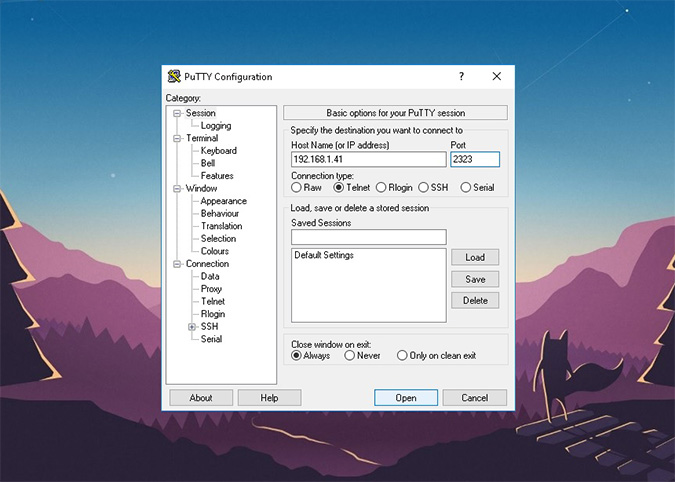
Task: Open Keyboard settings under Terminal
Action: tap(218, 151)
